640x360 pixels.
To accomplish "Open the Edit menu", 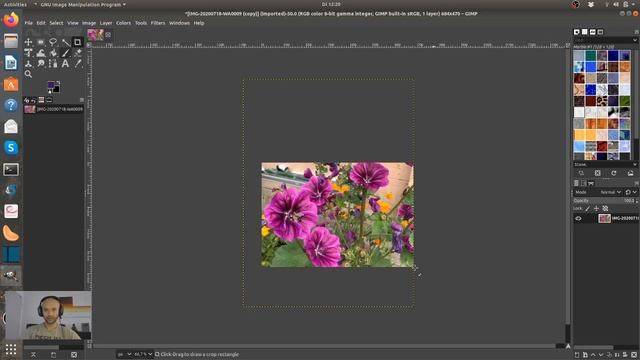I will (41, 23).
